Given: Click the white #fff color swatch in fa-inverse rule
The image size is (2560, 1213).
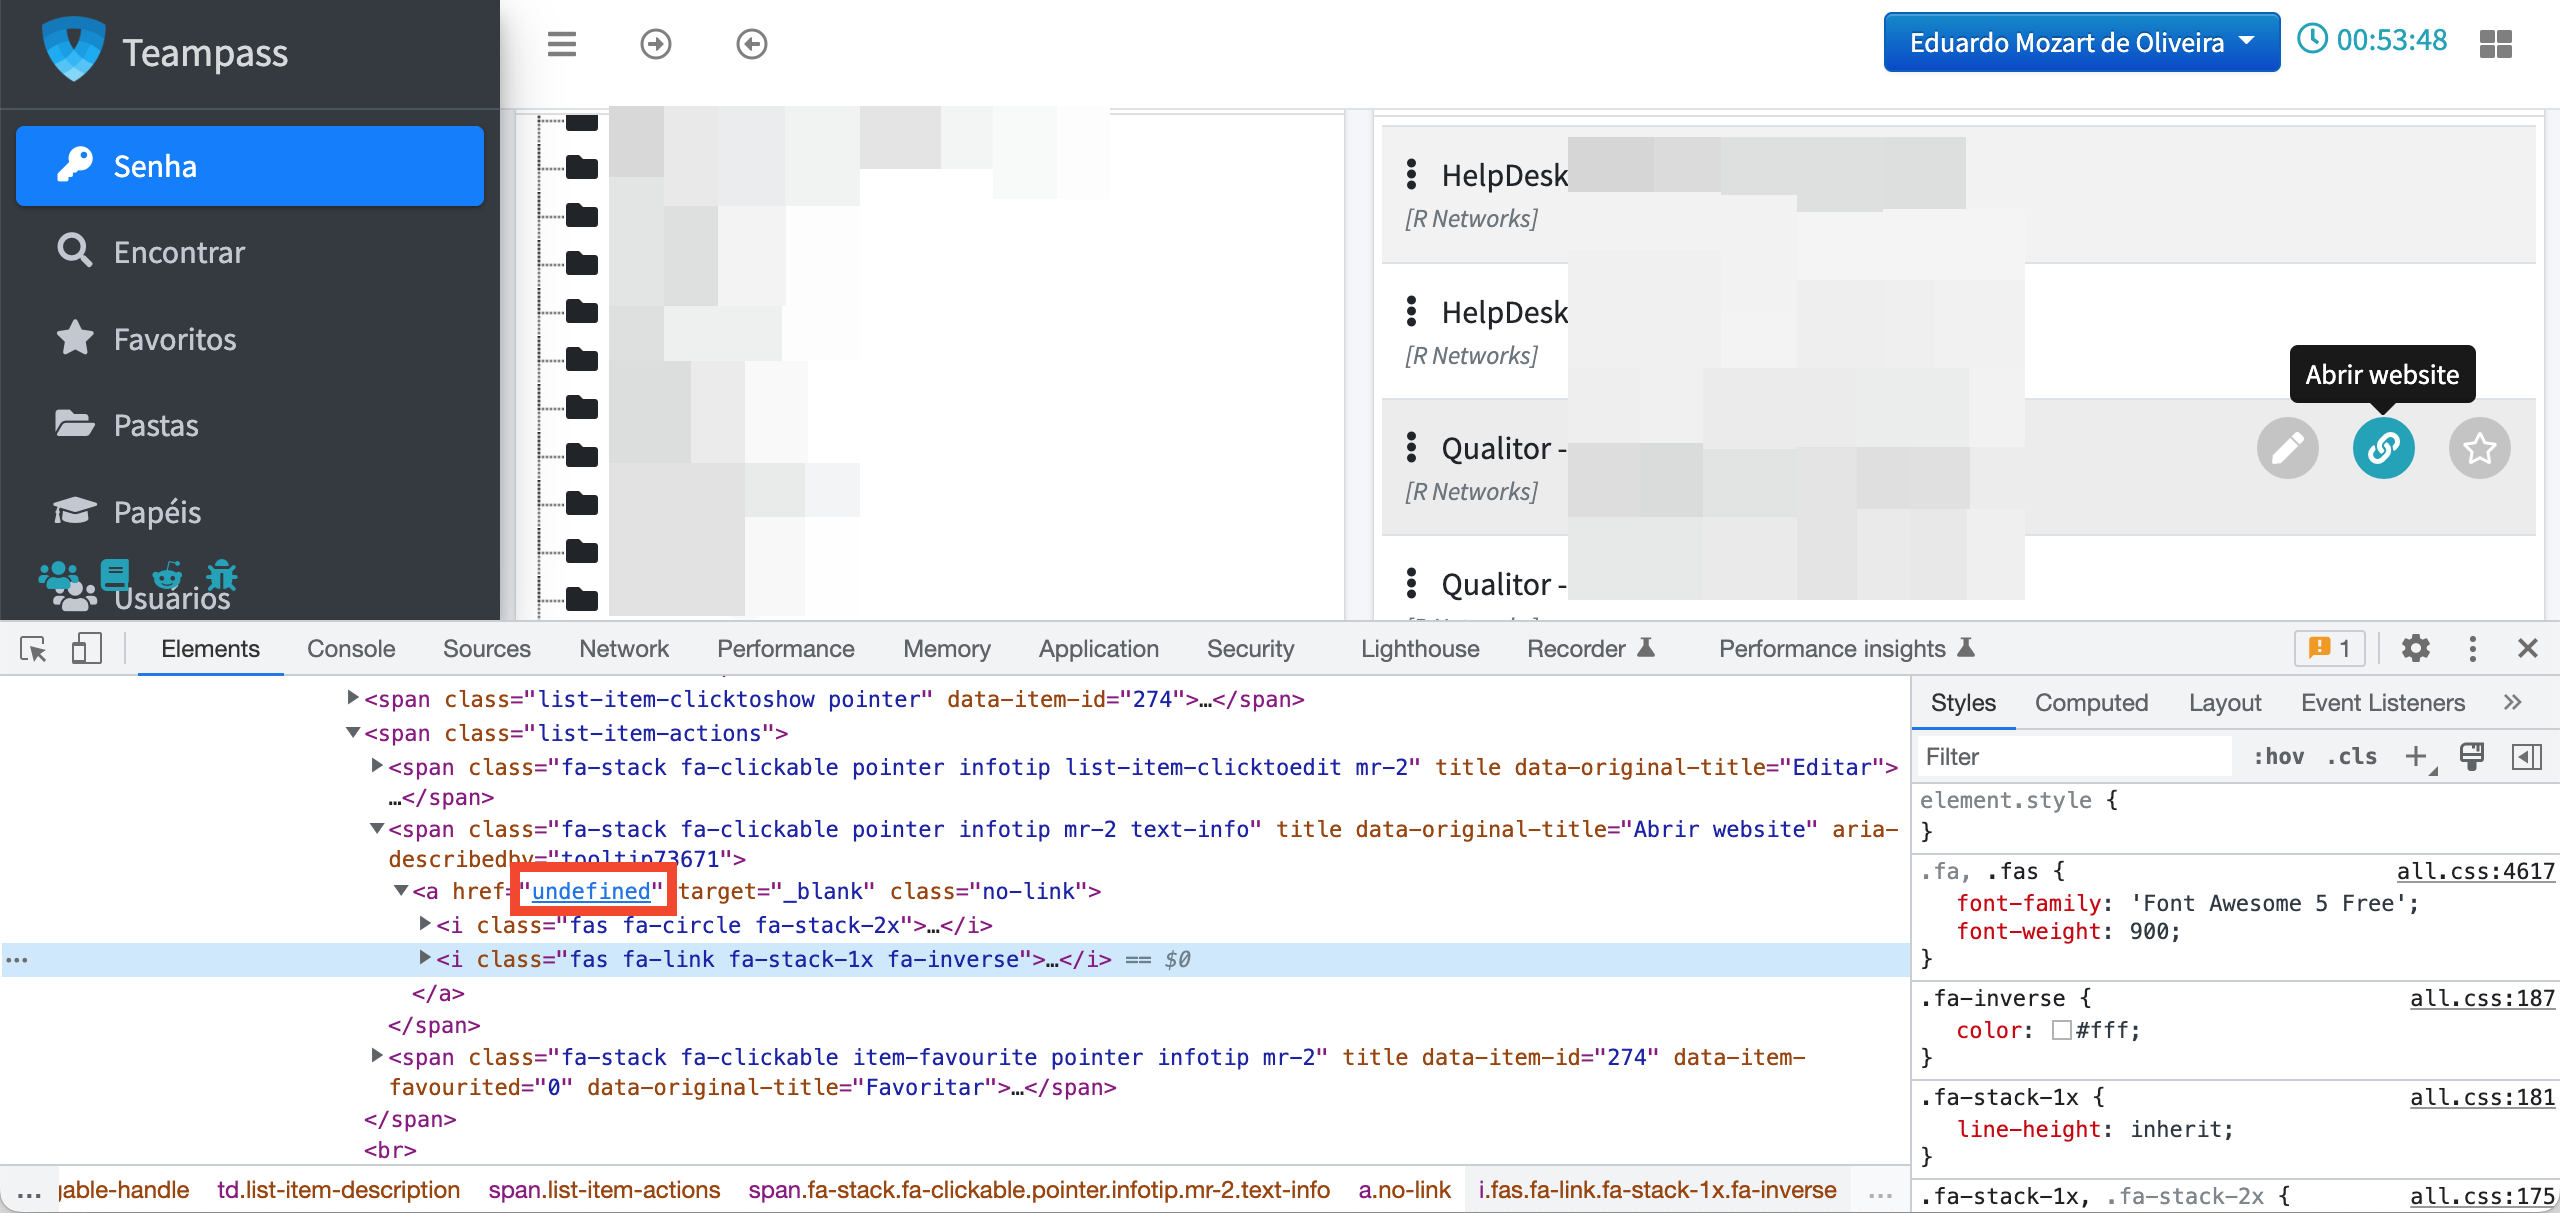Looking at the screenshot, I should pos(2062,1029).
